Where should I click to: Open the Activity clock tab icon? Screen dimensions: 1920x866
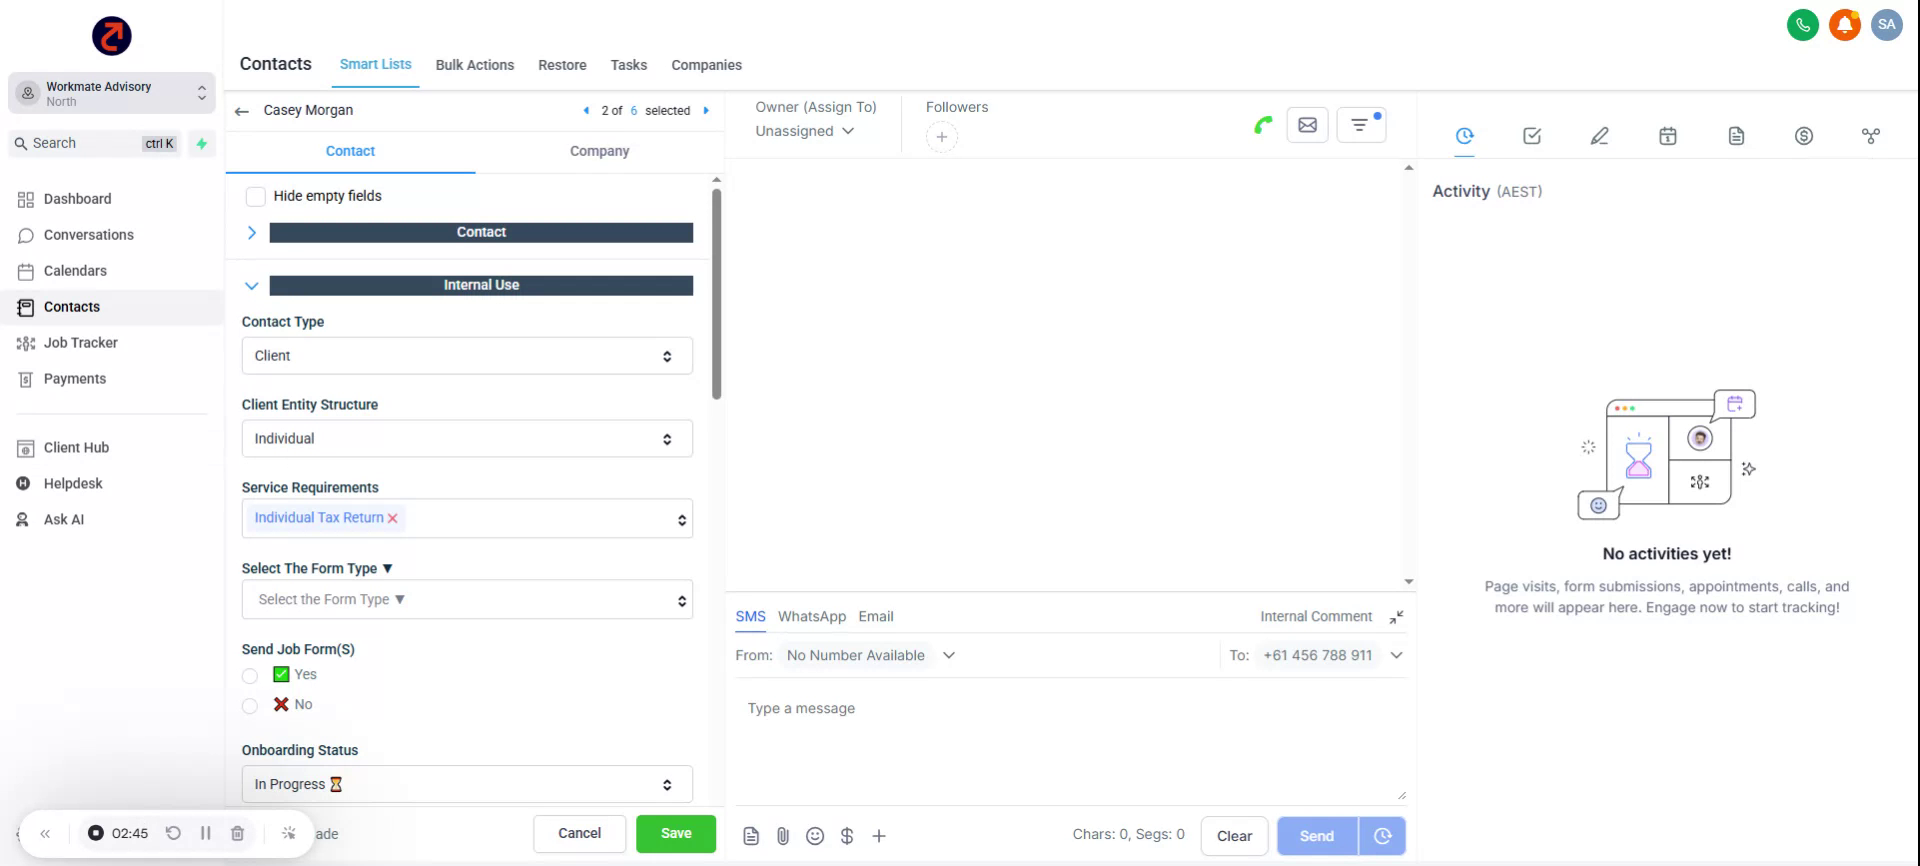[1464, 136]
